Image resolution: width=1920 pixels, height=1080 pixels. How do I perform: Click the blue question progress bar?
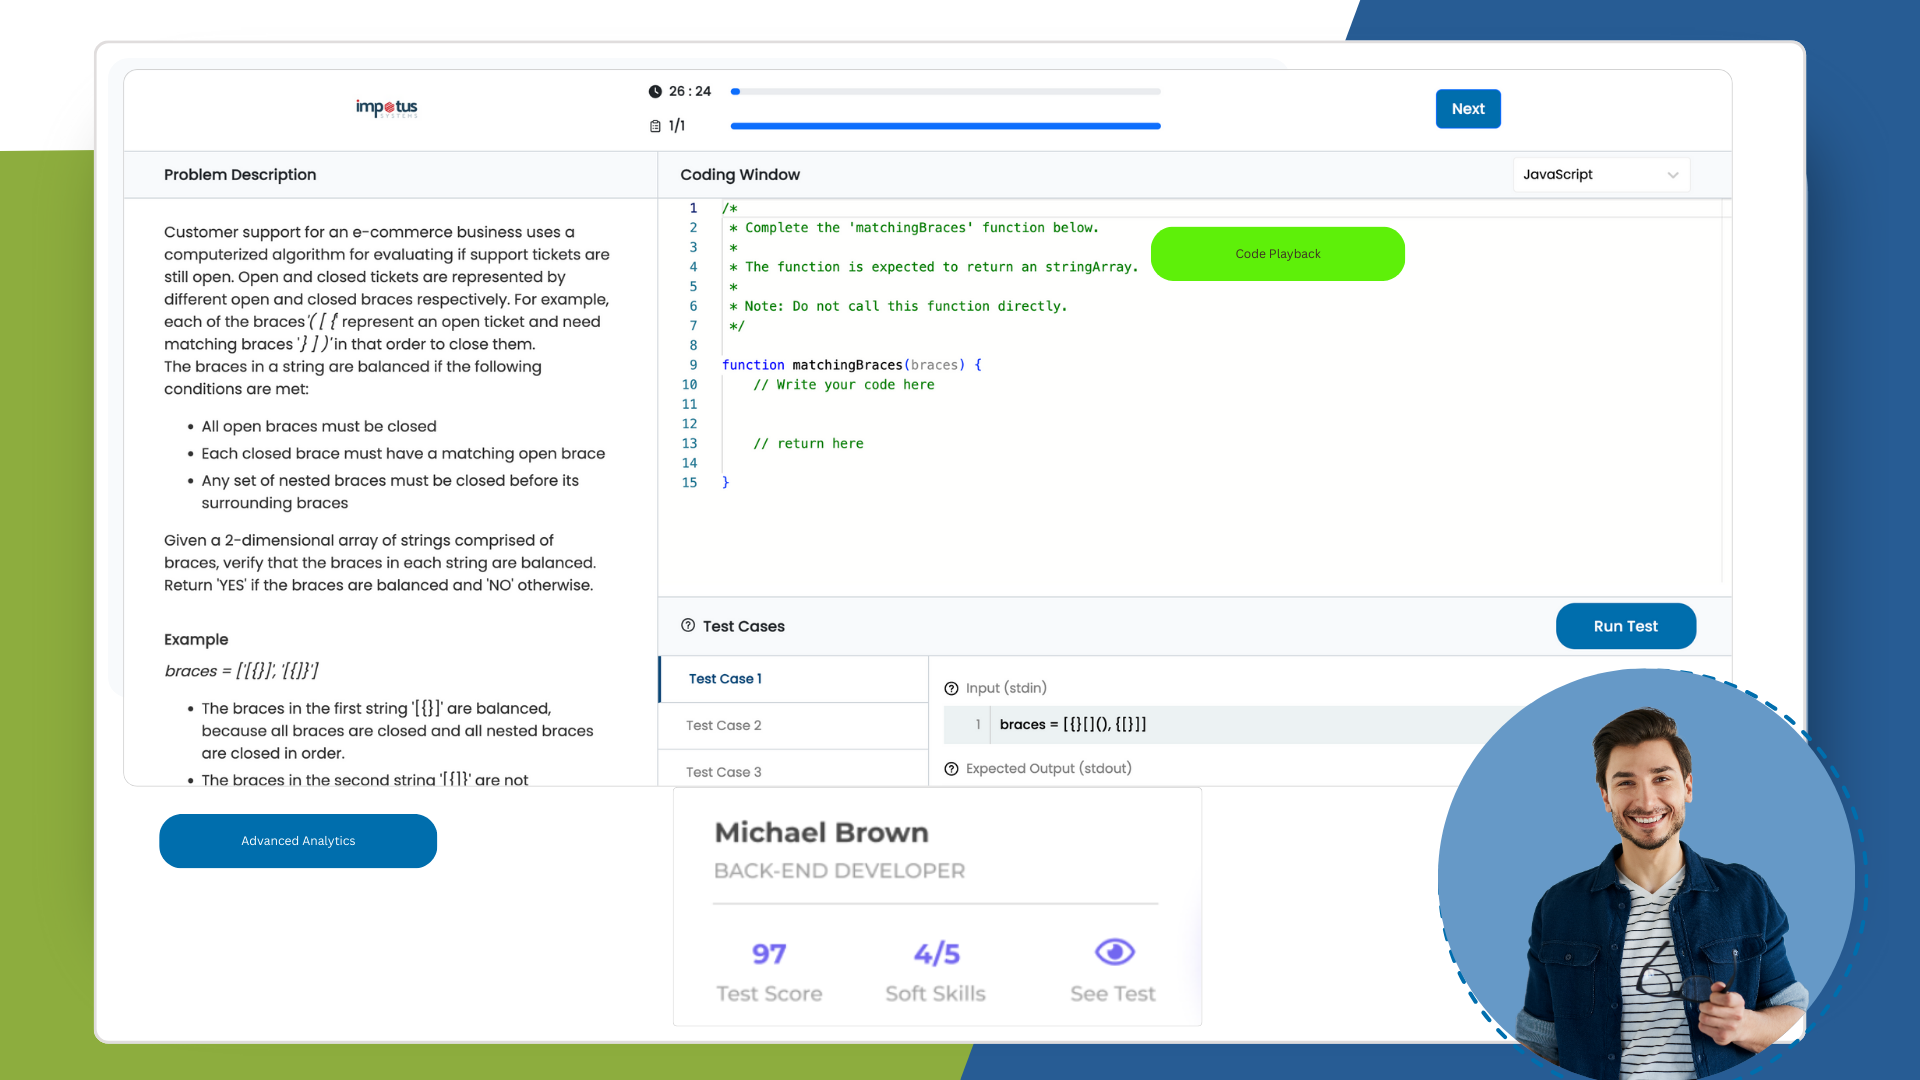click(x=945, y=126)
